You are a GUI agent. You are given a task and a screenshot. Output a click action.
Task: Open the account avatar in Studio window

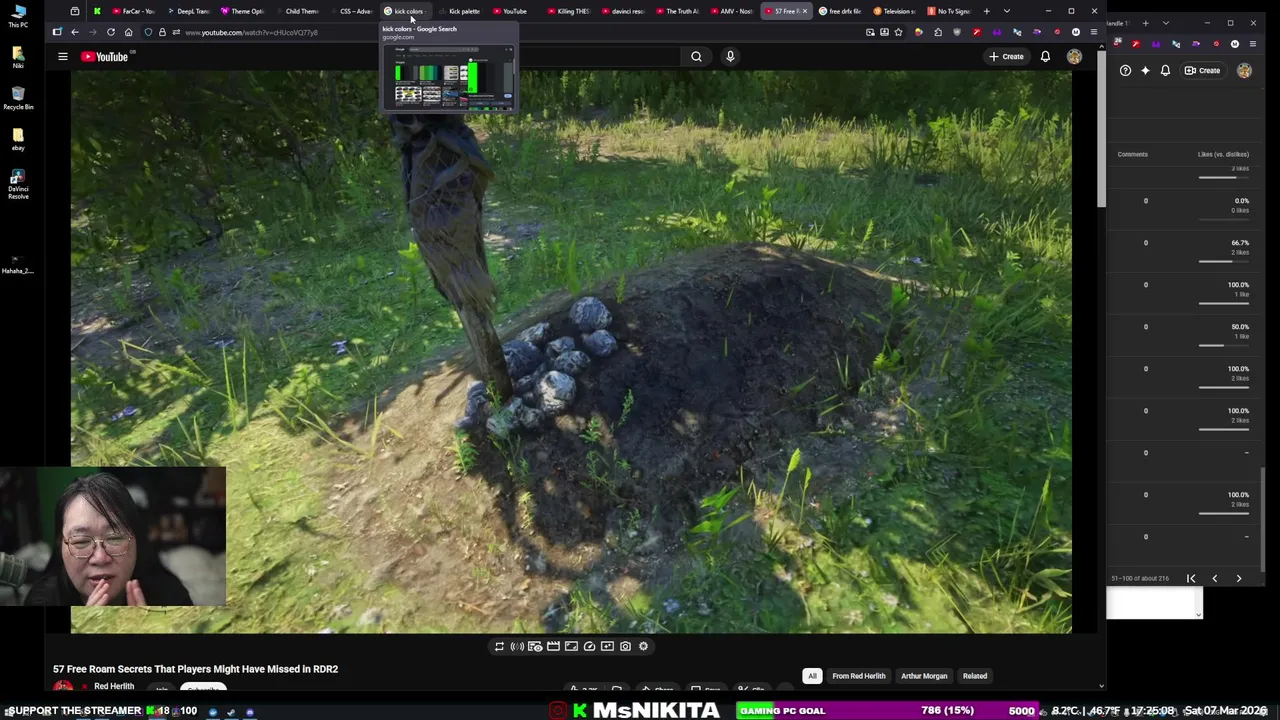(x=1244, y=71)
